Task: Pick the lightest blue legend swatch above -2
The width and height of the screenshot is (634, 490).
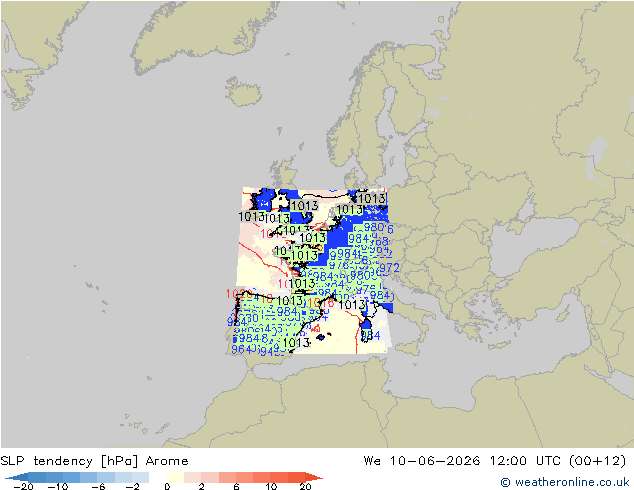Action: [x=140, y=477]
